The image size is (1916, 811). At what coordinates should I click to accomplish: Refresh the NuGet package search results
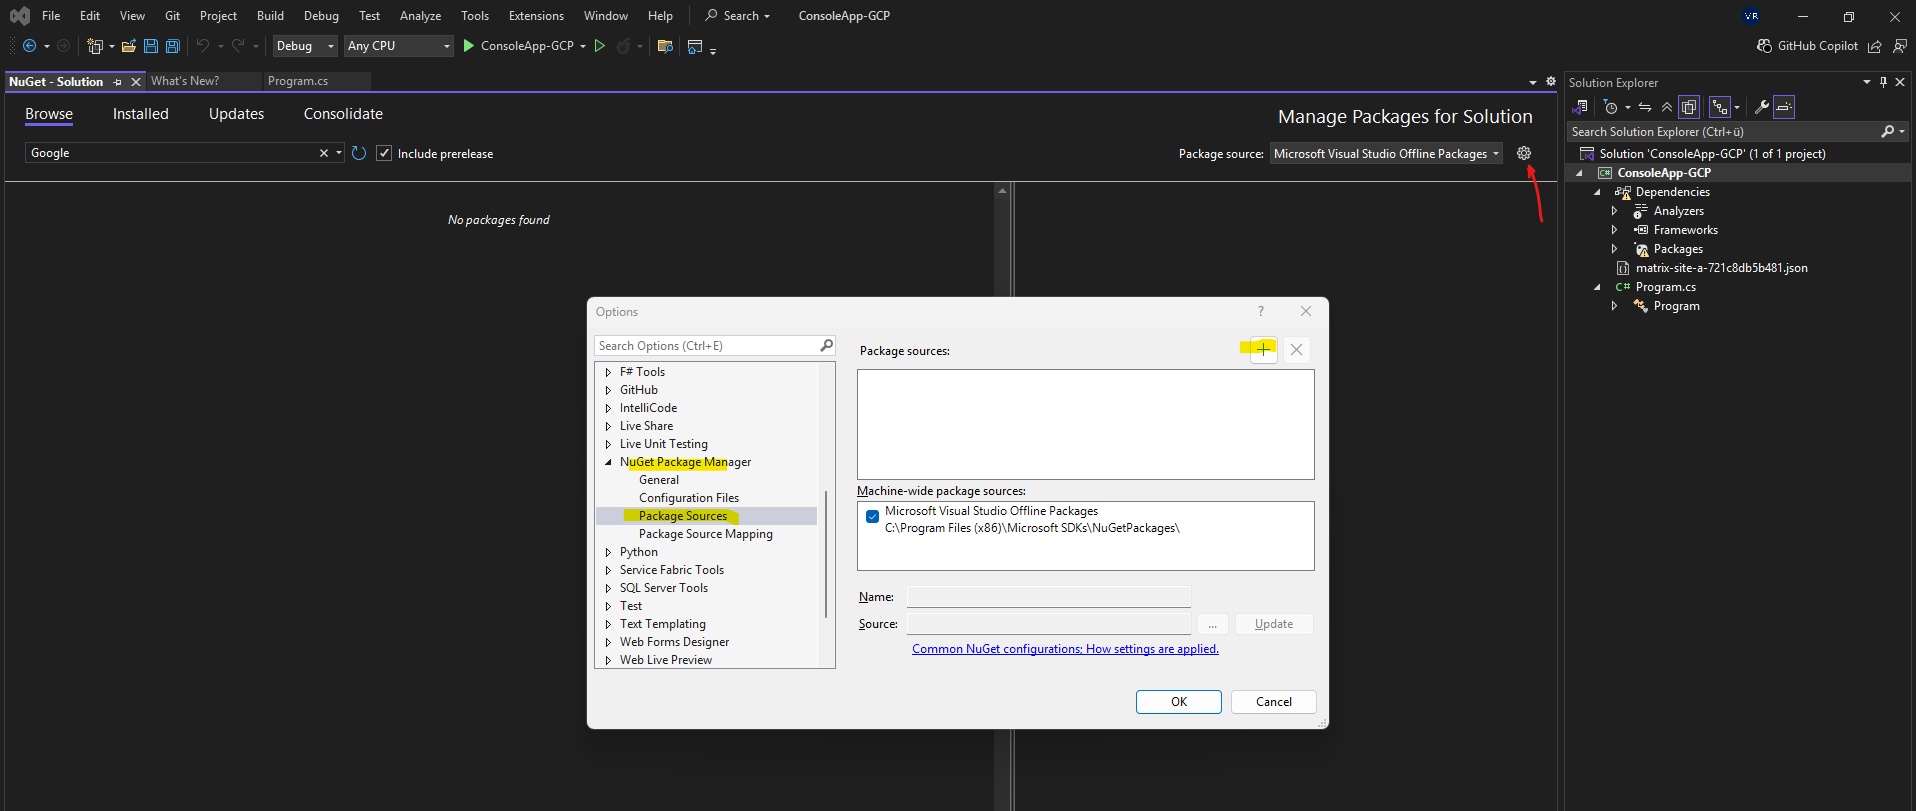tap(359, 153)
